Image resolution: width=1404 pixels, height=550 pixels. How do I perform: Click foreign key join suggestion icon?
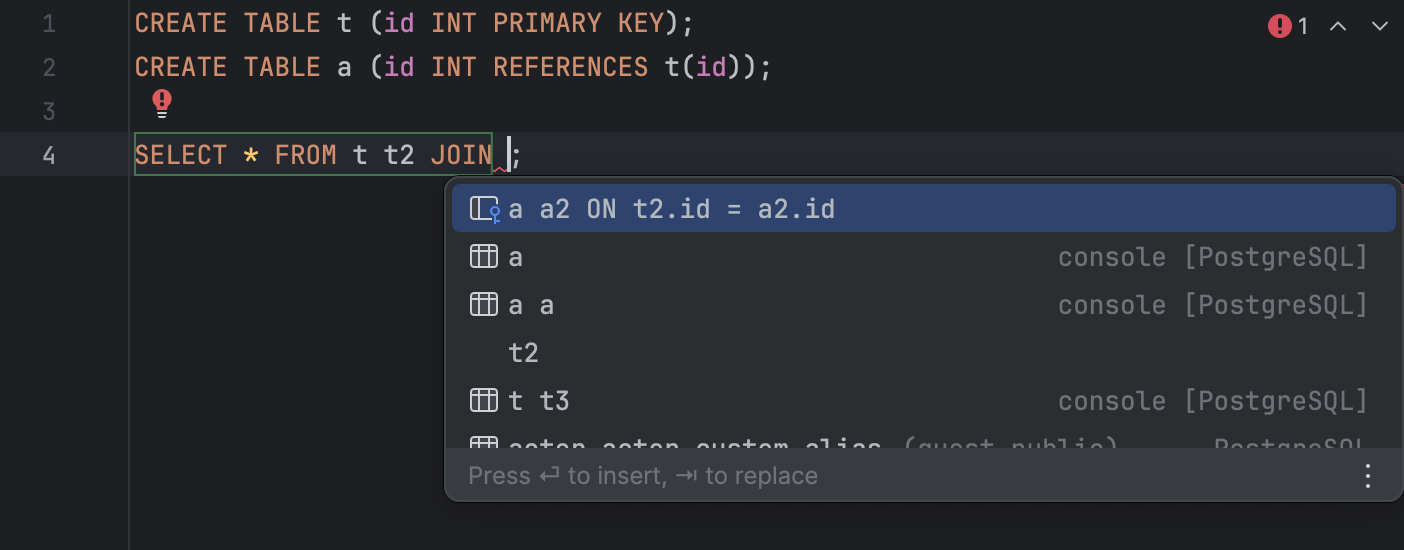click(485, 209)
